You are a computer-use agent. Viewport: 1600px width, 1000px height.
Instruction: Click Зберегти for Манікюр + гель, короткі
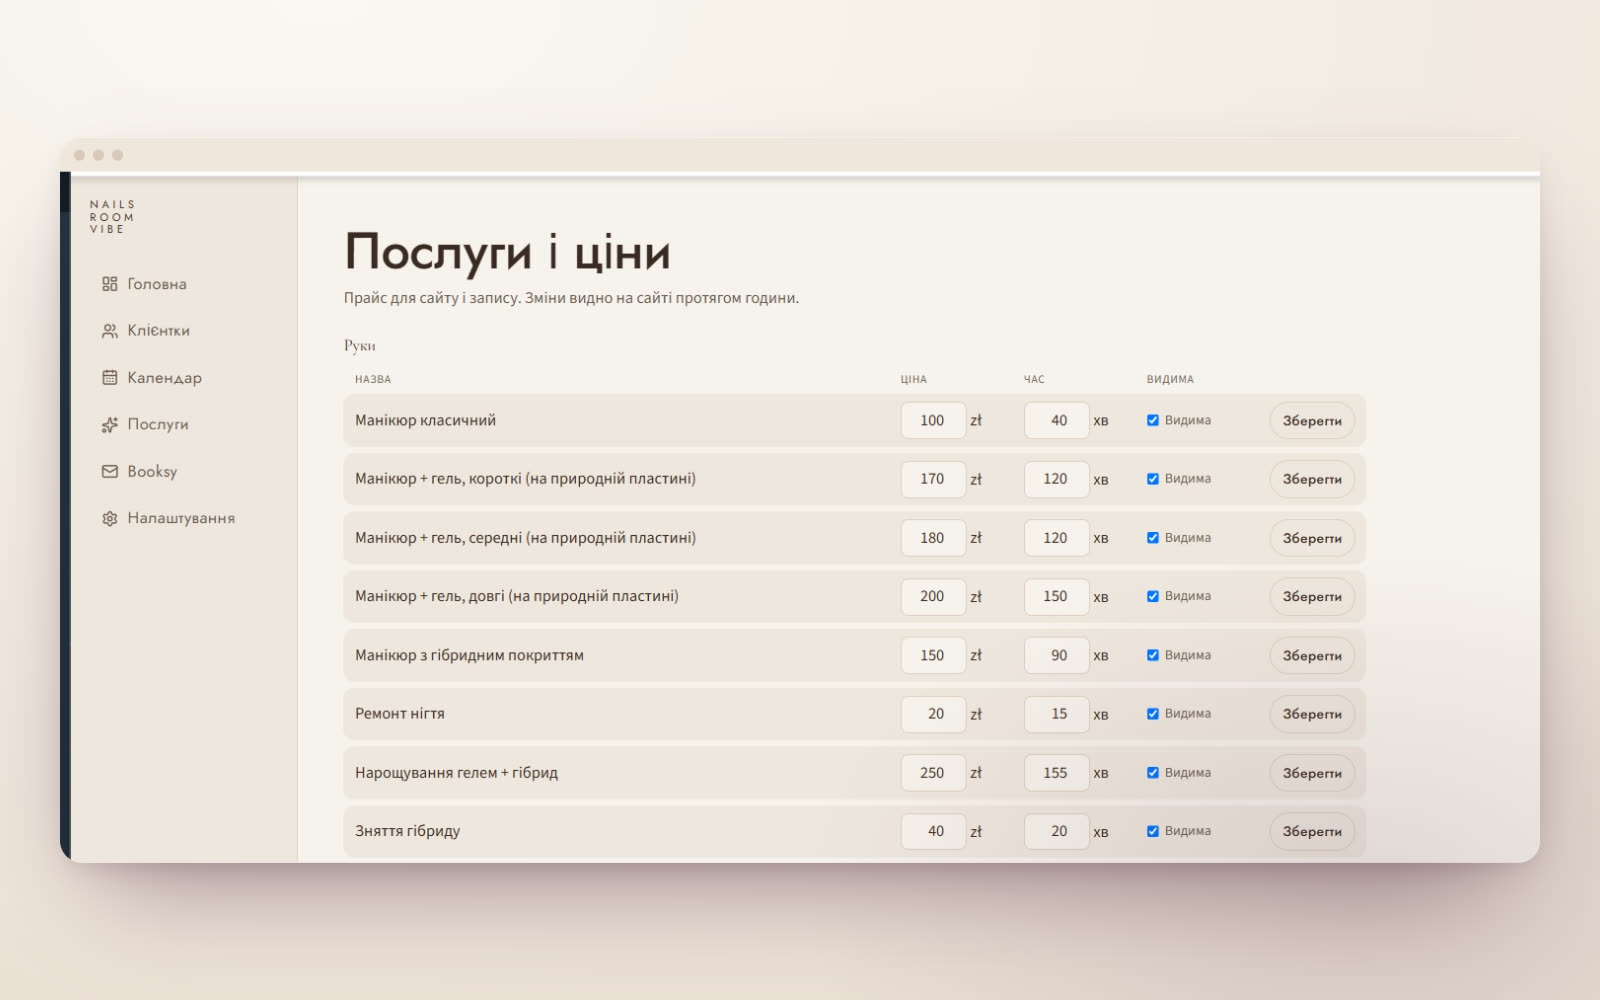[1312, 479]
